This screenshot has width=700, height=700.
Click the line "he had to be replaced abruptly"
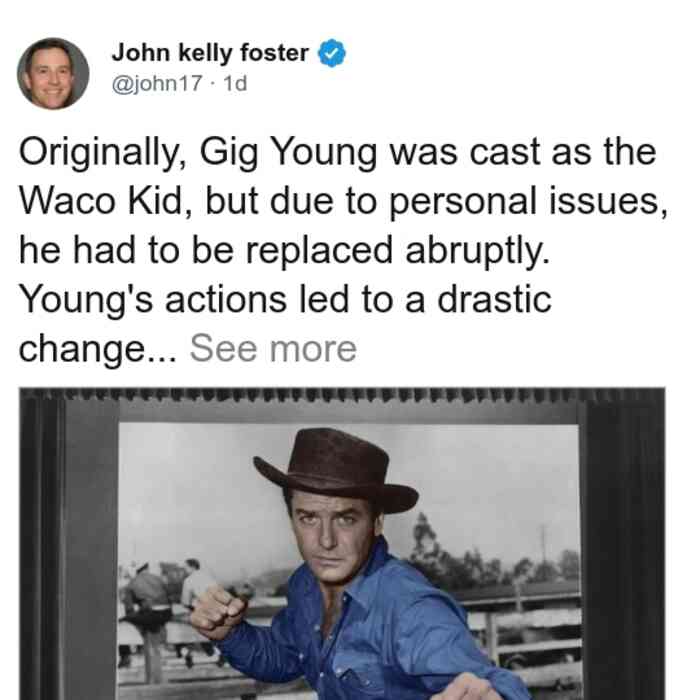(x=284, y=250)
